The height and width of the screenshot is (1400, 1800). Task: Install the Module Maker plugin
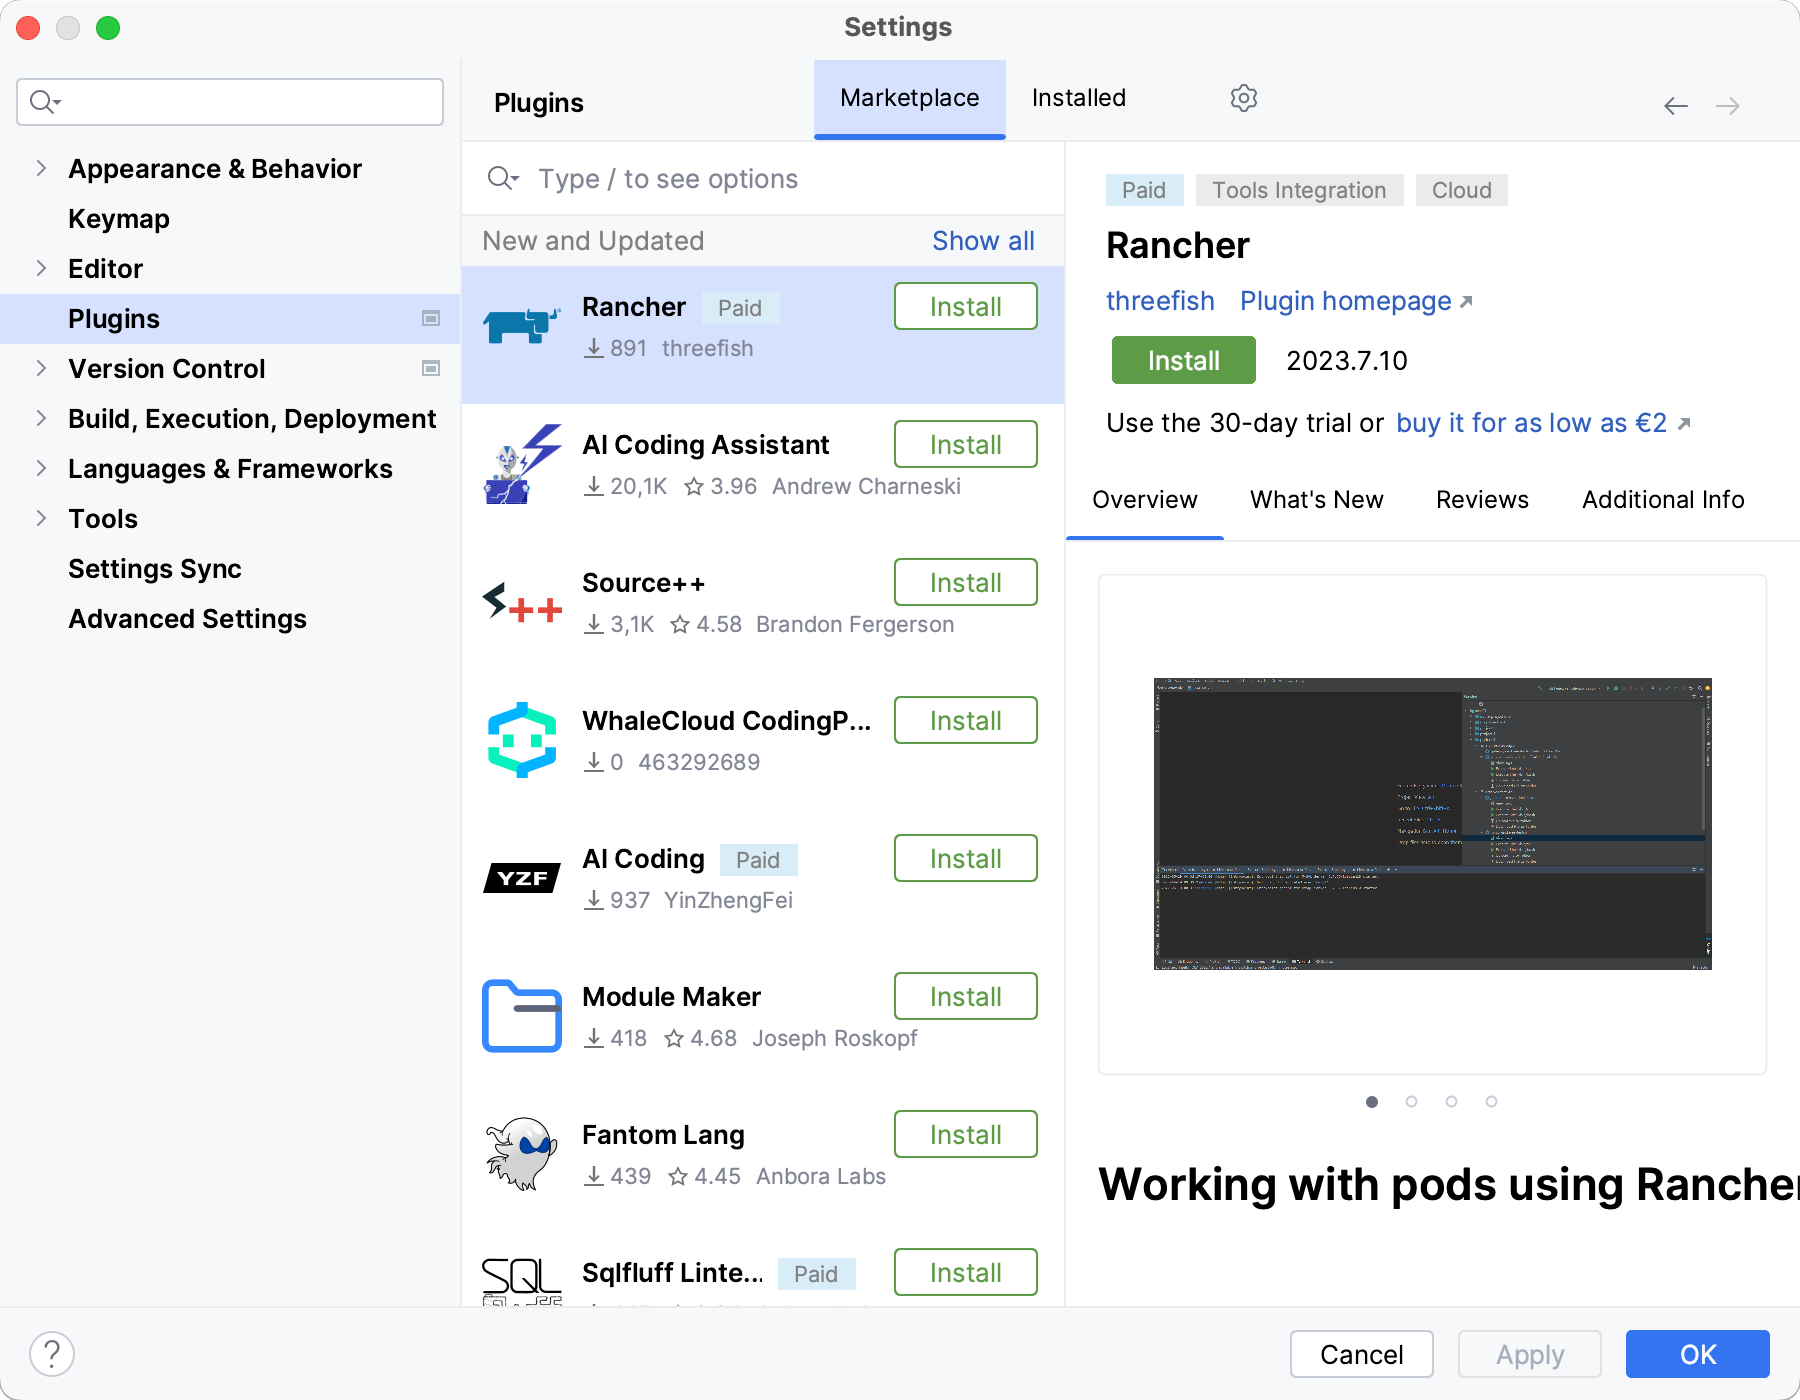point(966,997)
